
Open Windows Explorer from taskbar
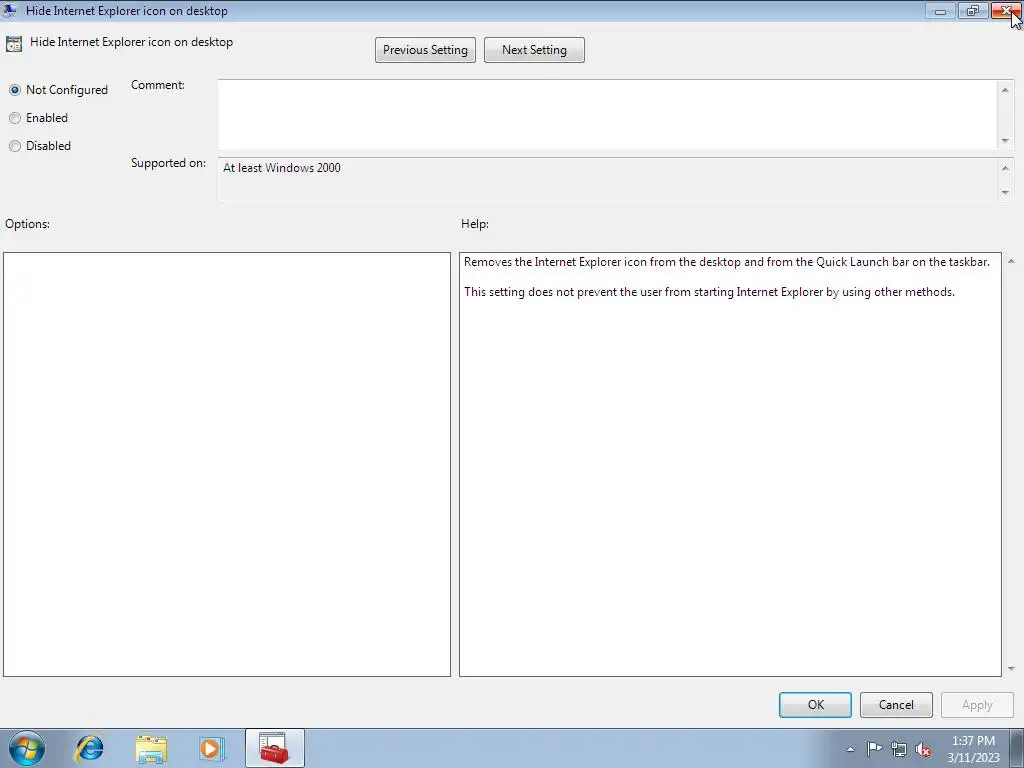tap(151, 749)
